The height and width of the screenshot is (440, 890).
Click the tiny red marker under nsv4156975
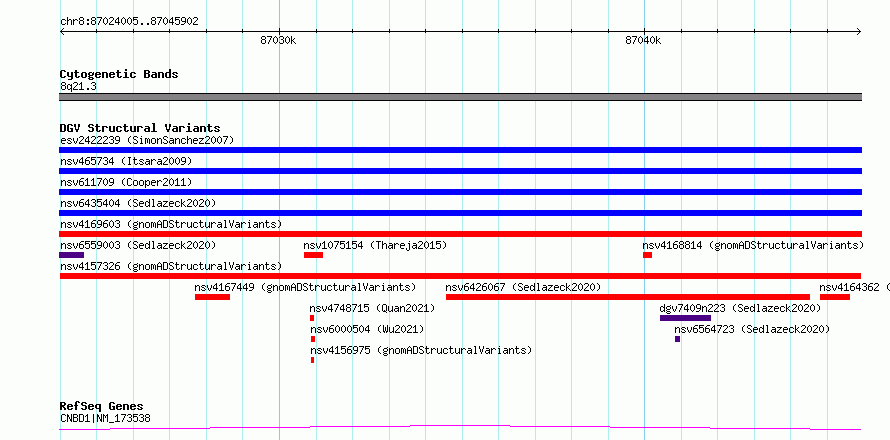[312, 360]
